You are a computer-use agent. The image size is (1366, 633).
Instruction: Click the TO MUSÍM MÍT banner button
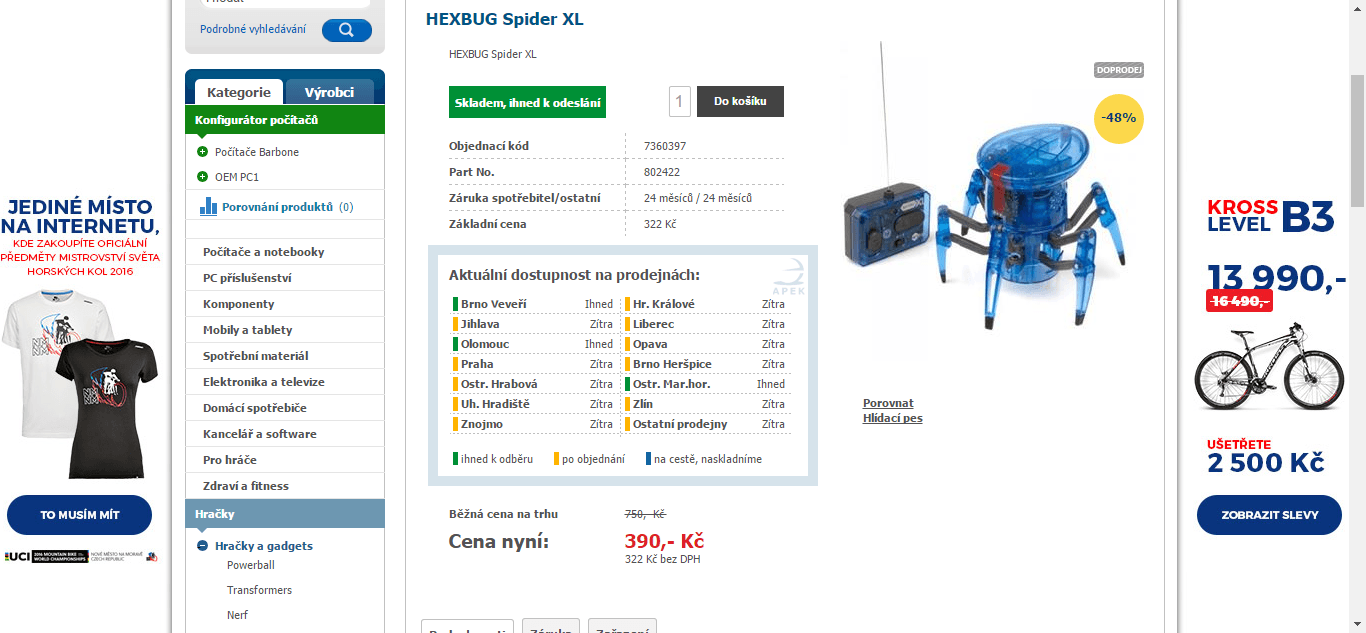click(80, 515)
